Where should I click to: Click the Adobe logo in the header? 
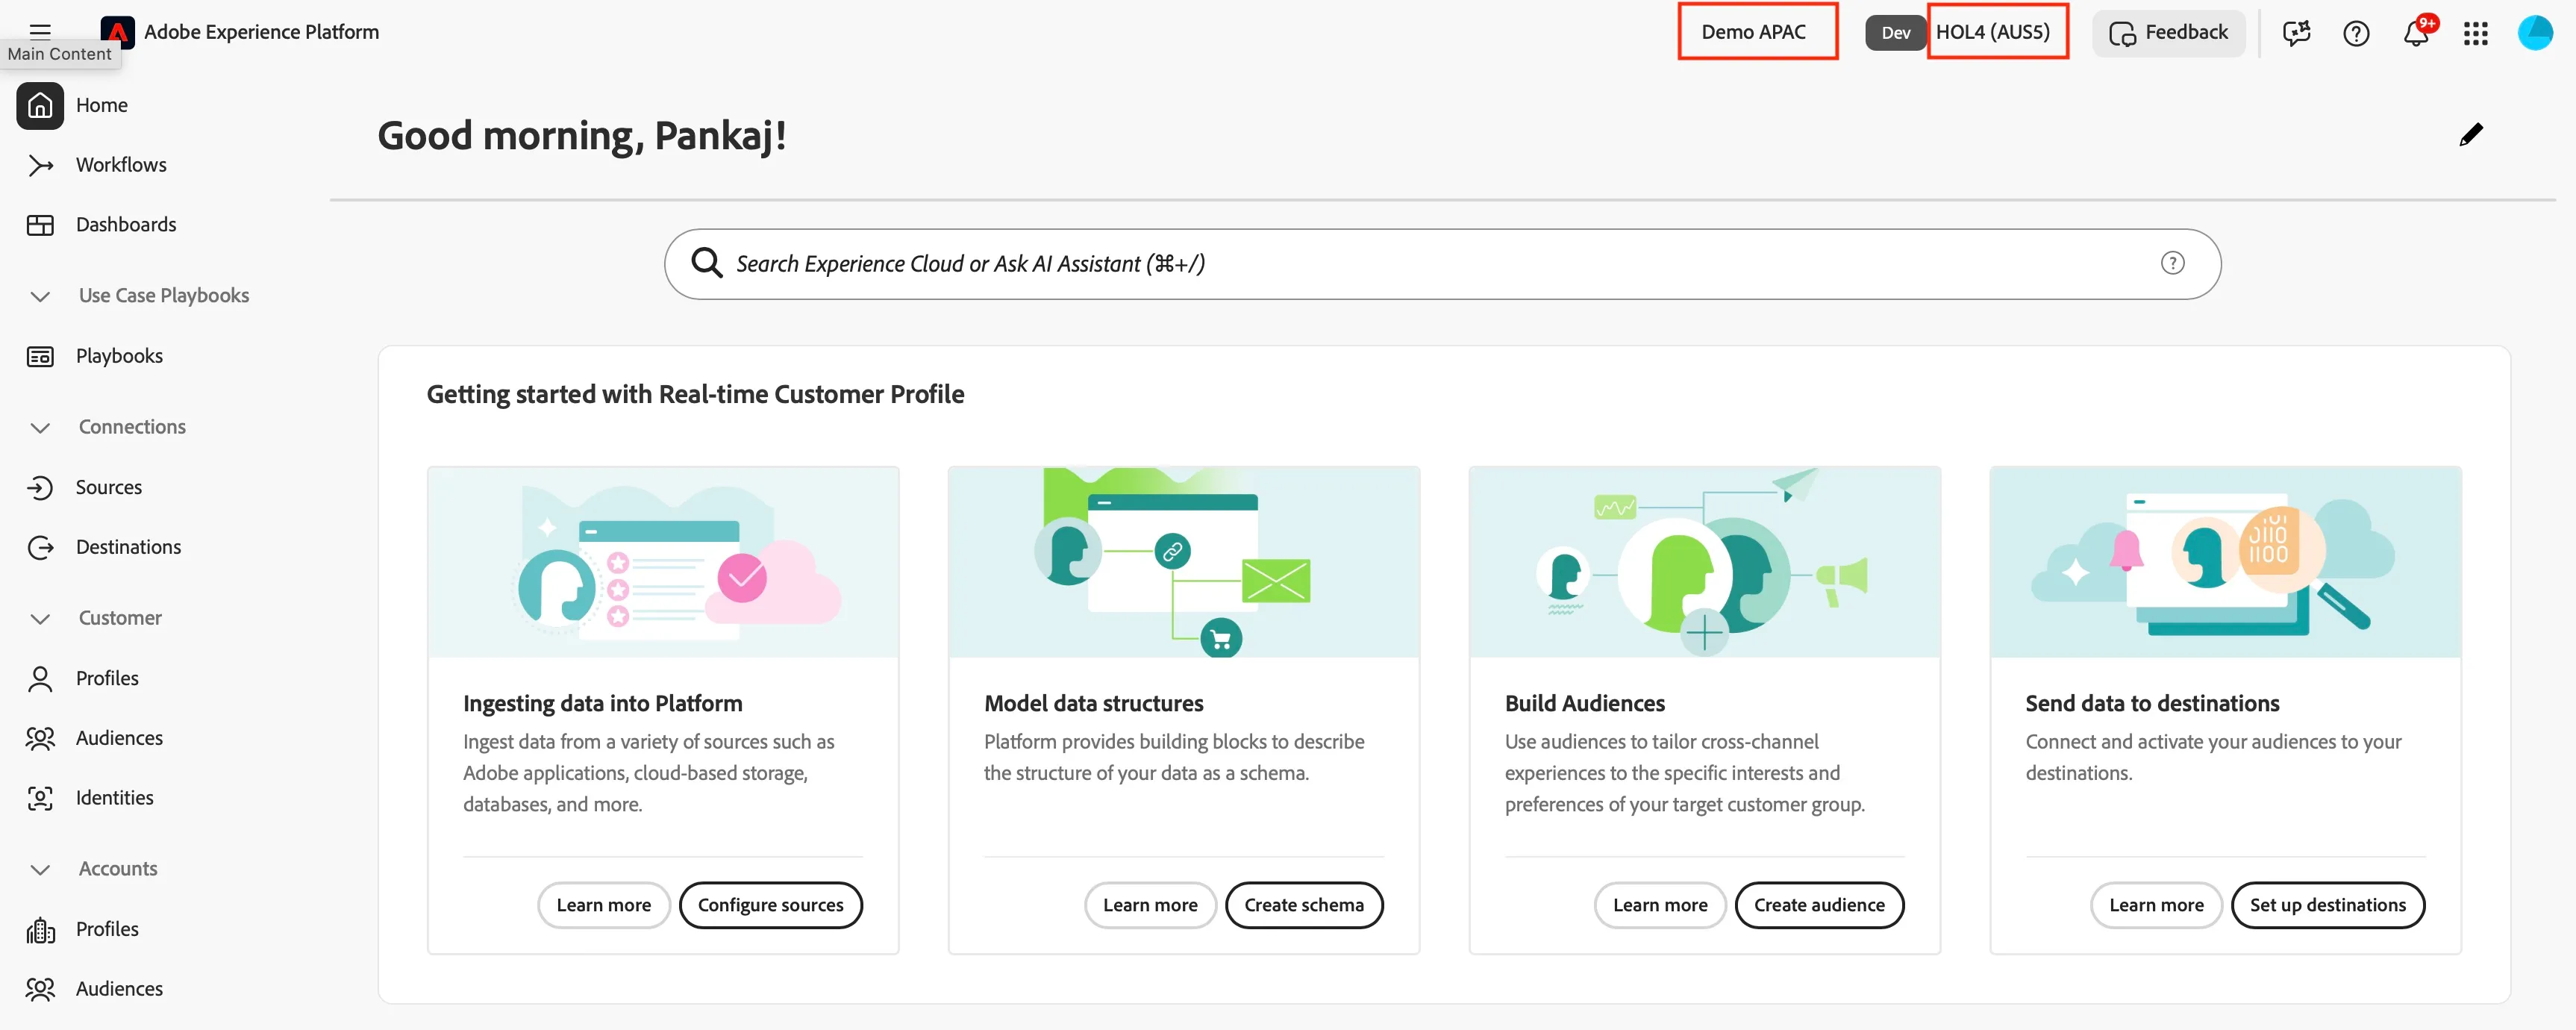(x=118, y=32)
